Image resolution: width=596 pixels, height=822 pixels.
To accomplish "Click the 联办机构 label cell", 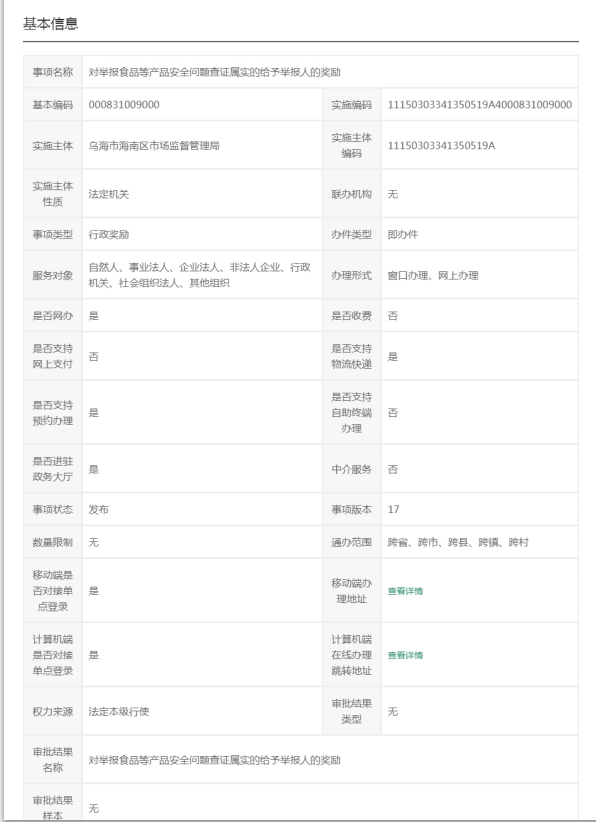I will click(x=352, y=194).
